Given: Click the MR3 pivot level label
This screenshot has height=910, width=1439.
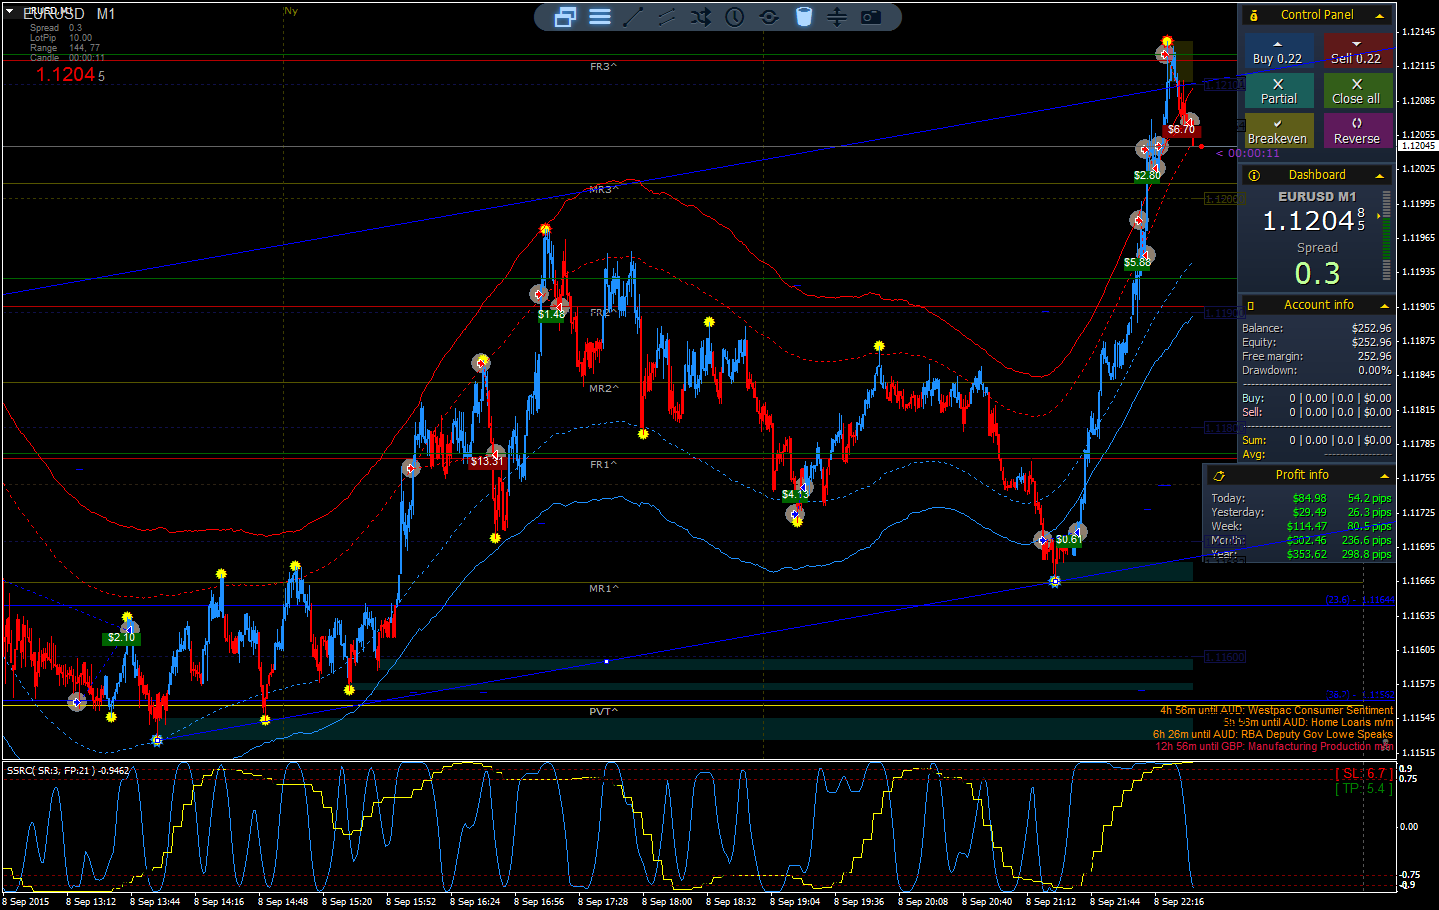Looking at the screenshot, I should 603,190.
